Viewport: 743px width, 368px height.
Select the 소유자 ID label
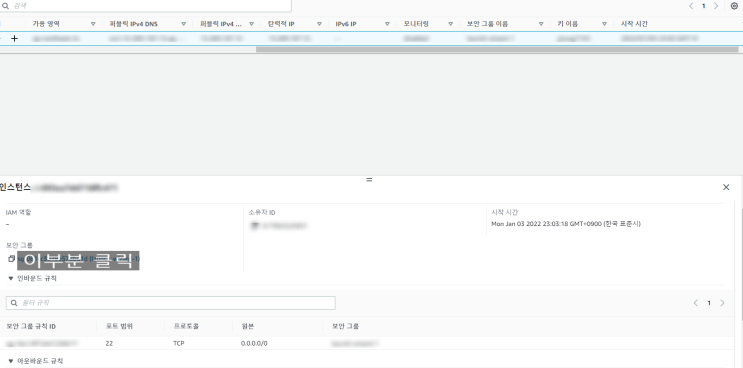(262, 213)
